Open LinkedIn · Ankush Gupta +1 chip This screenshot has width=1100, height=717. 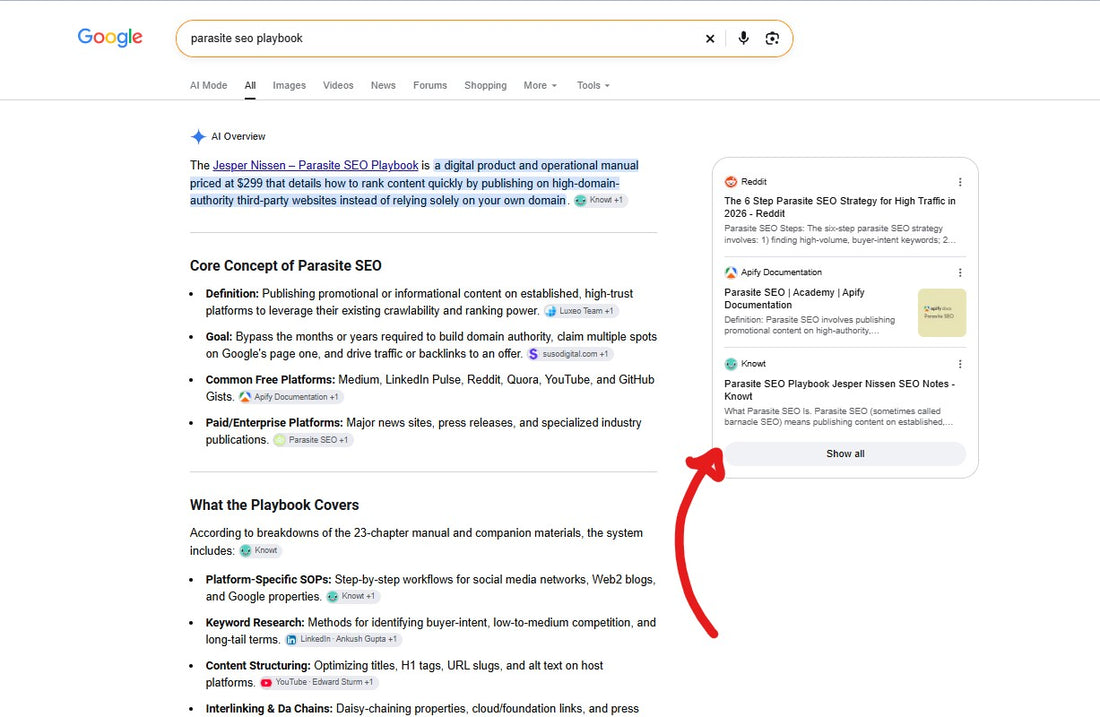[342, 638]
